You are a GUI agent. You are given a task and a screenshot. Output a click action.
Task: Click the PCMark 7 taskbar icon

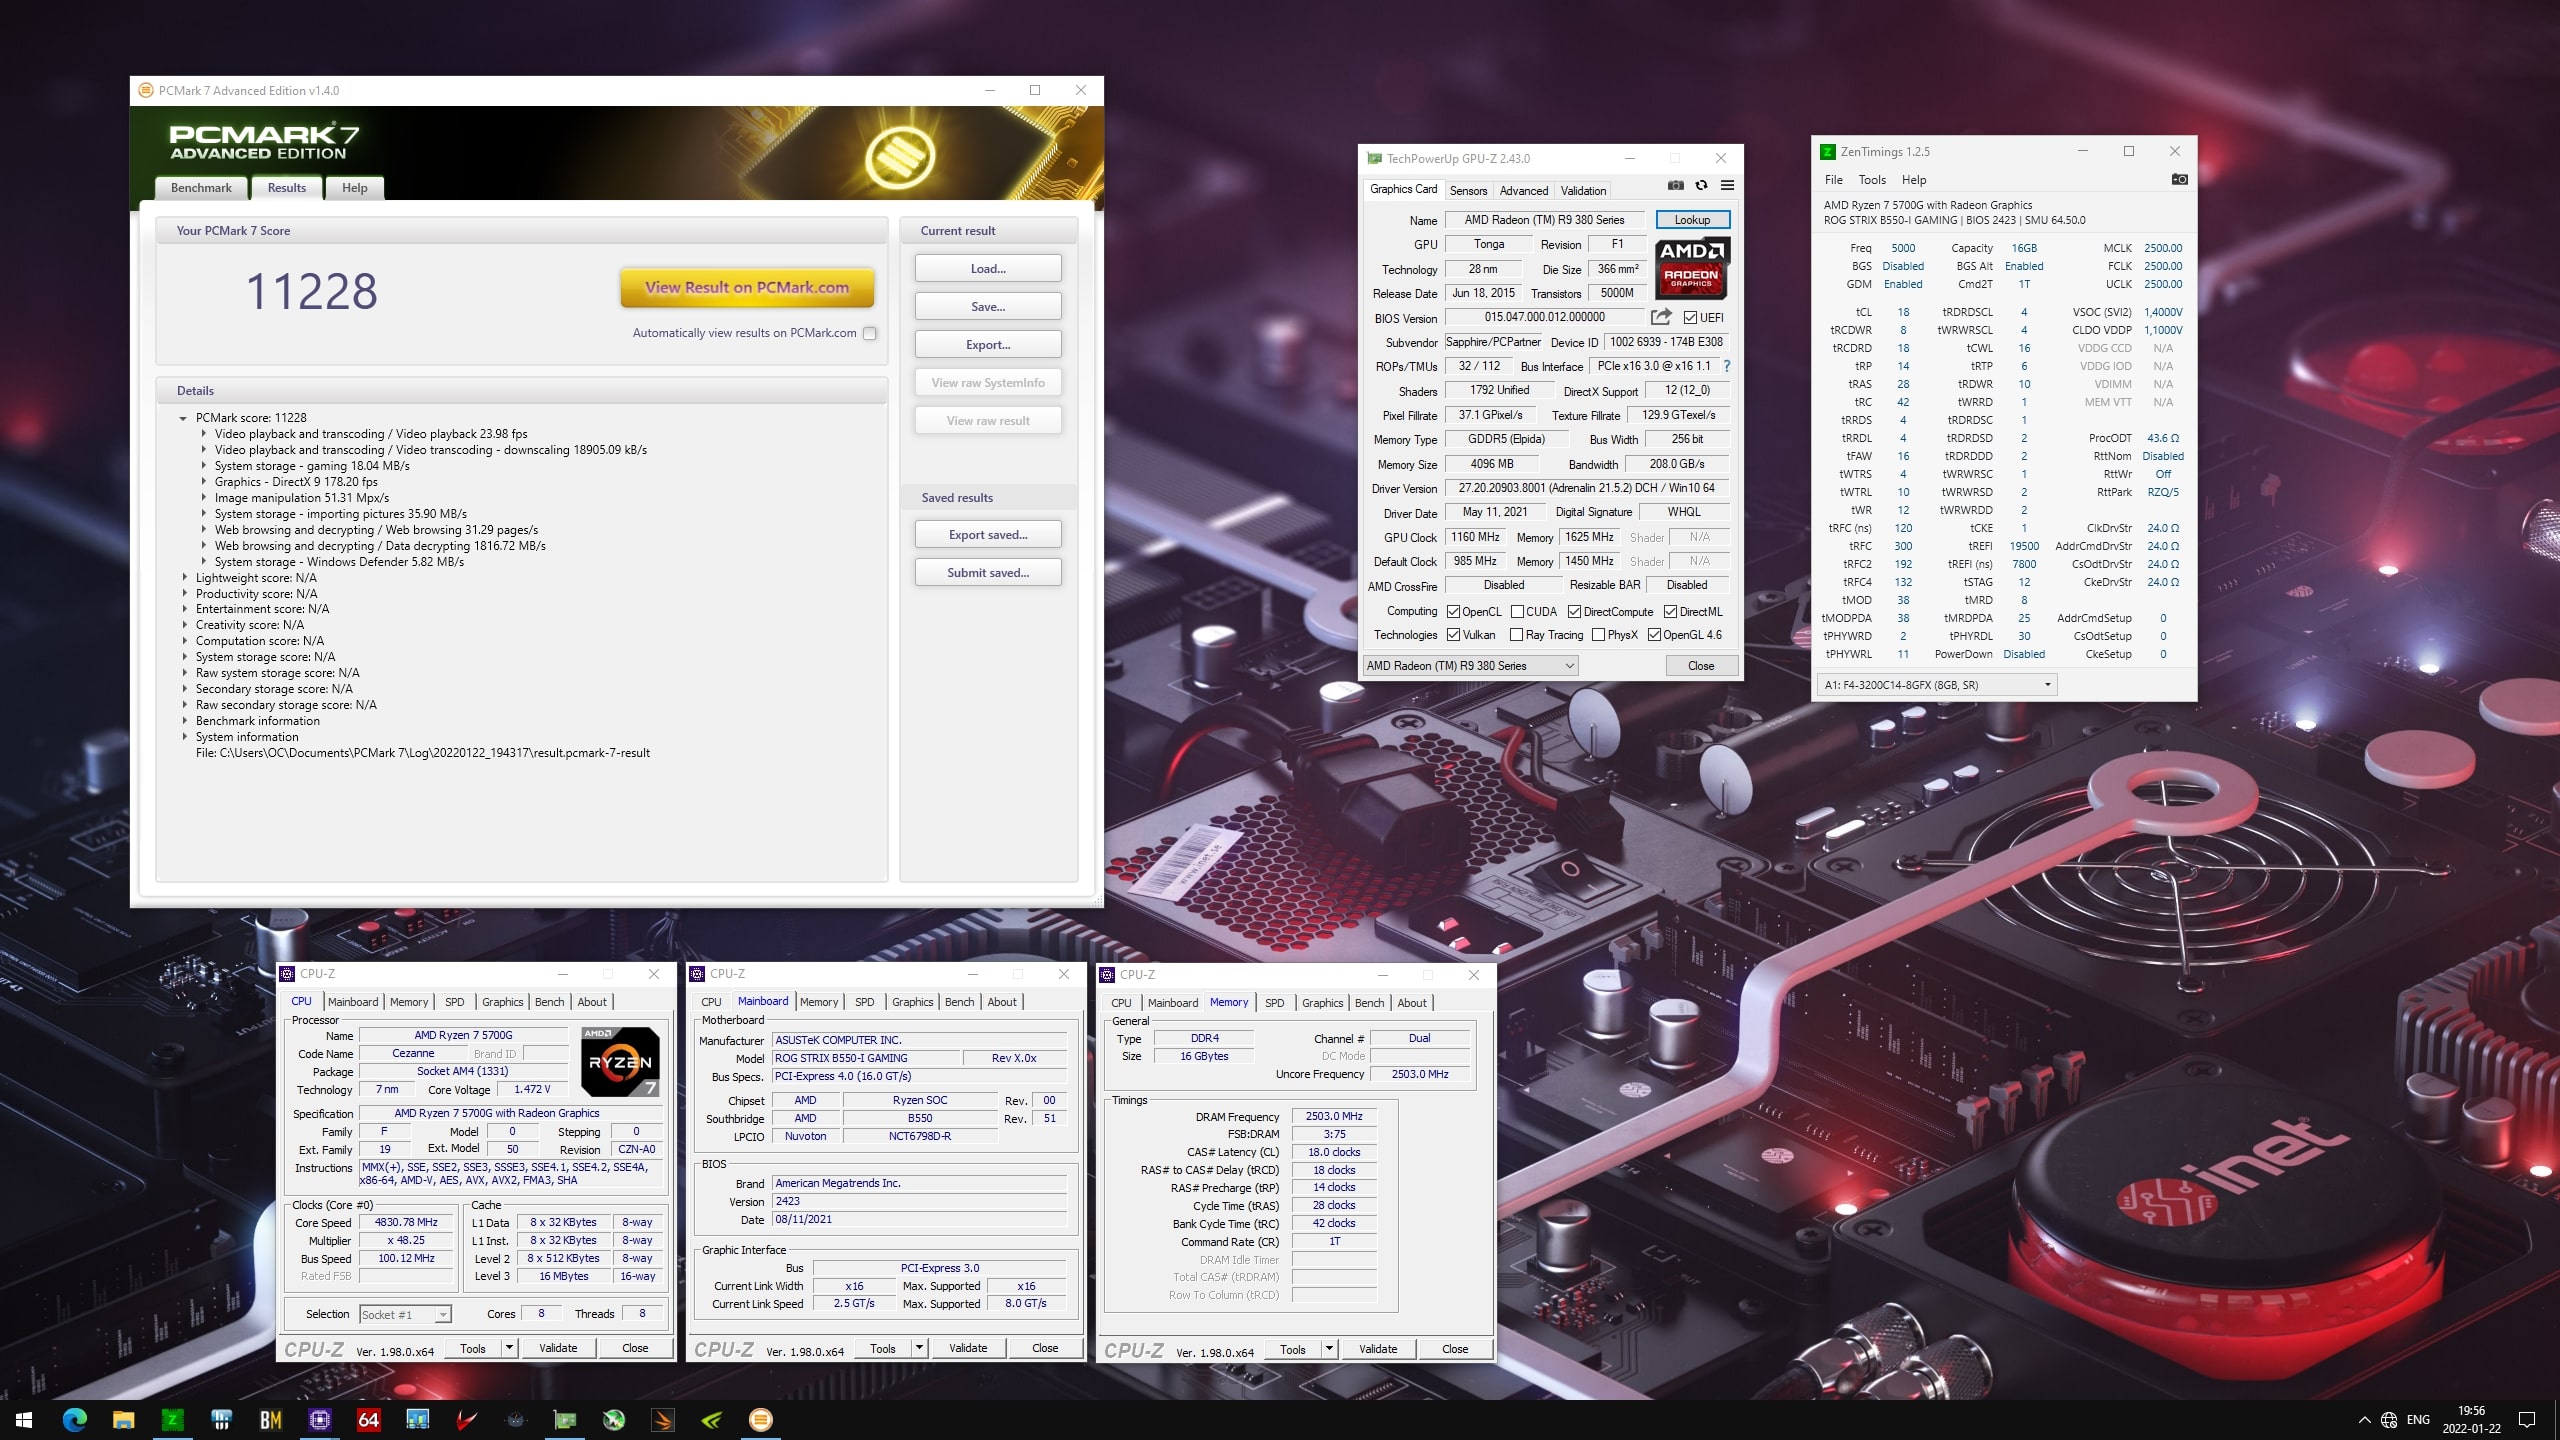pos(760,1420)
